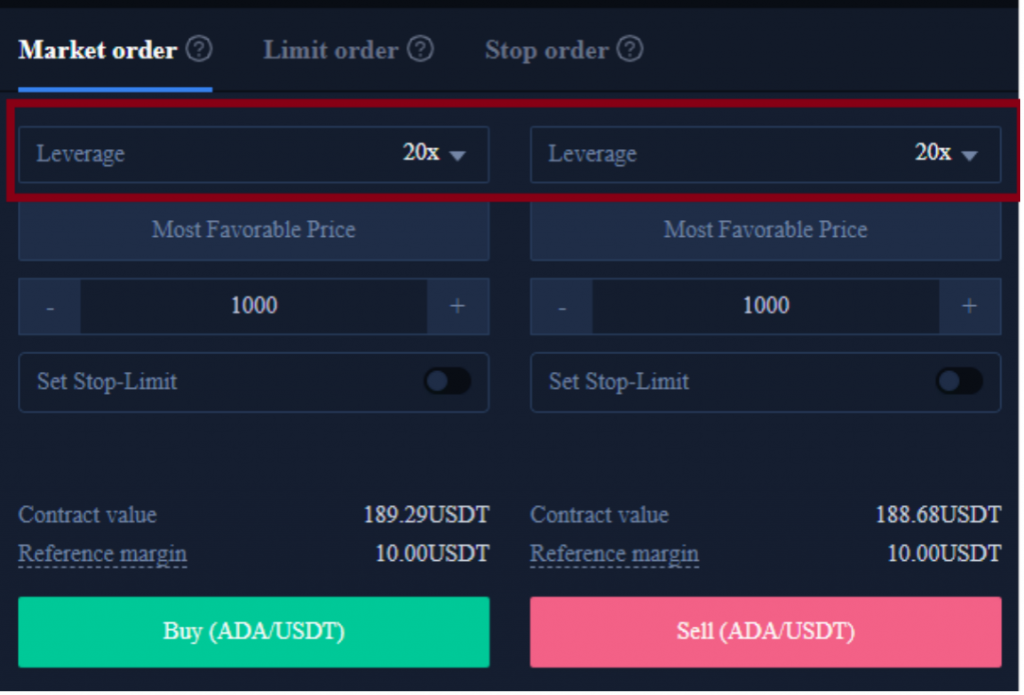
Task: Decrease sell quantity with minus button
Action: pos(561,306)
